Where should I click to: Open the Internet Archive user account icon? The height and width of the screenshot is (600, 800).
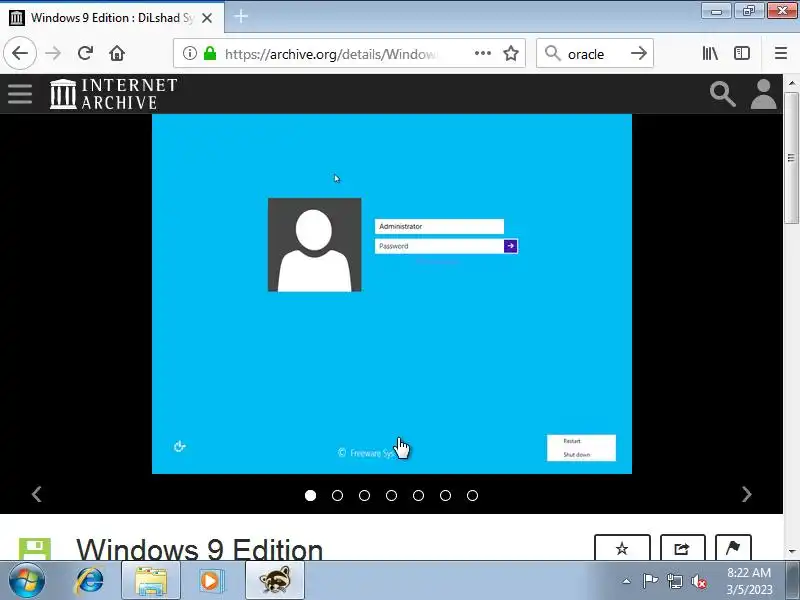tap(763, 94)
